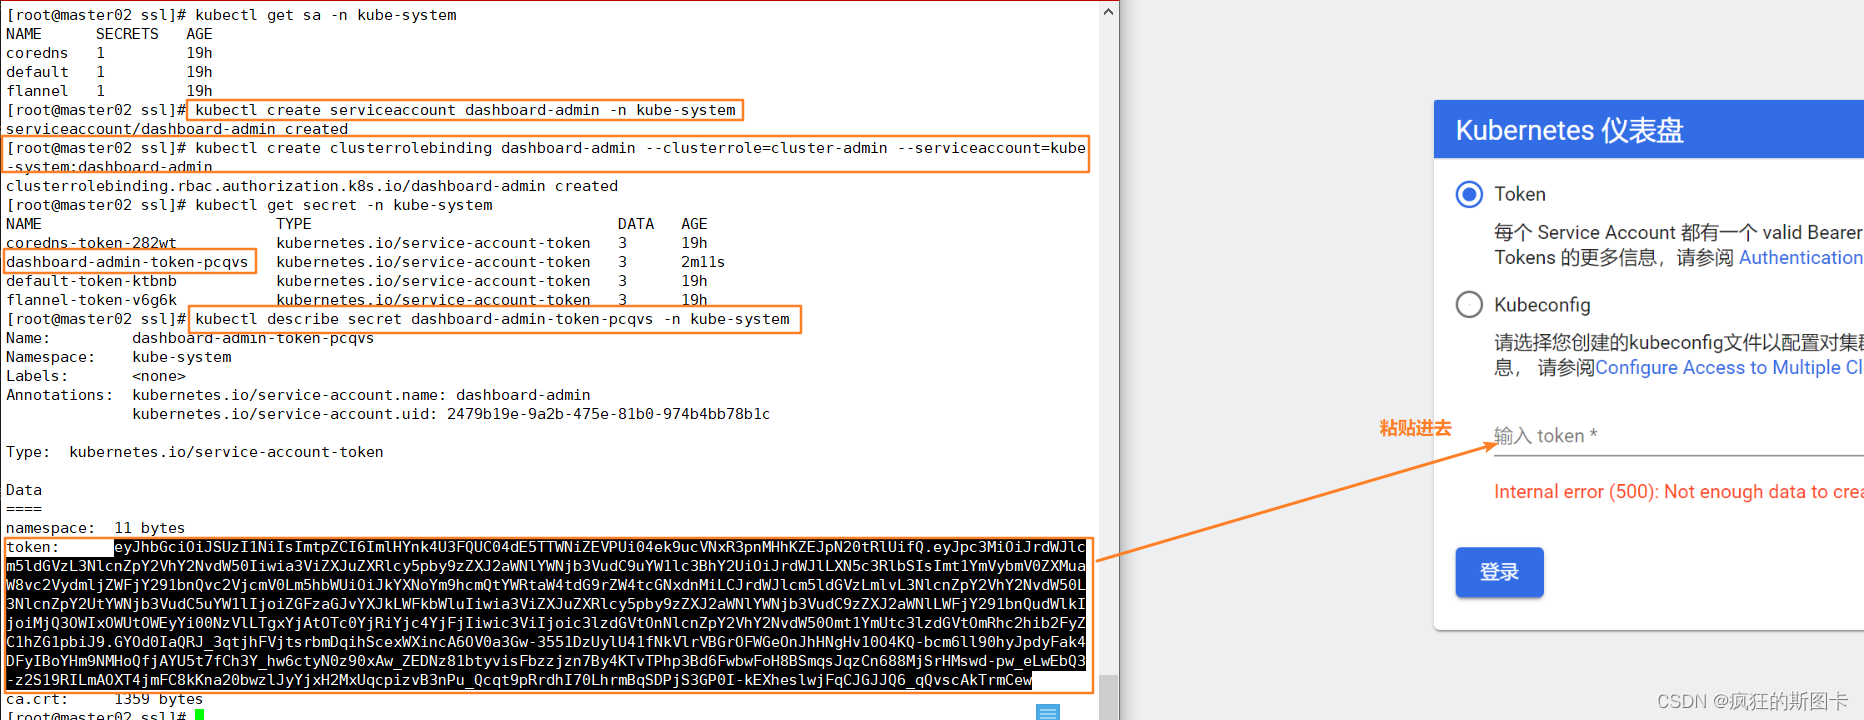Click the 'kubectl get sa -n kube-system' command
Viewport: 1864px width, 720px height.
(x=325, y=15)
